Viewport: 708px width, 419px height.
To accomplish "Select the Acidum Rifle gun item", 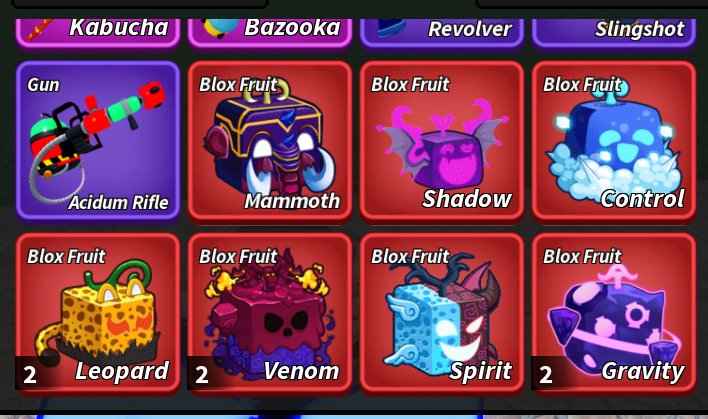I will [x=98, y=141].
